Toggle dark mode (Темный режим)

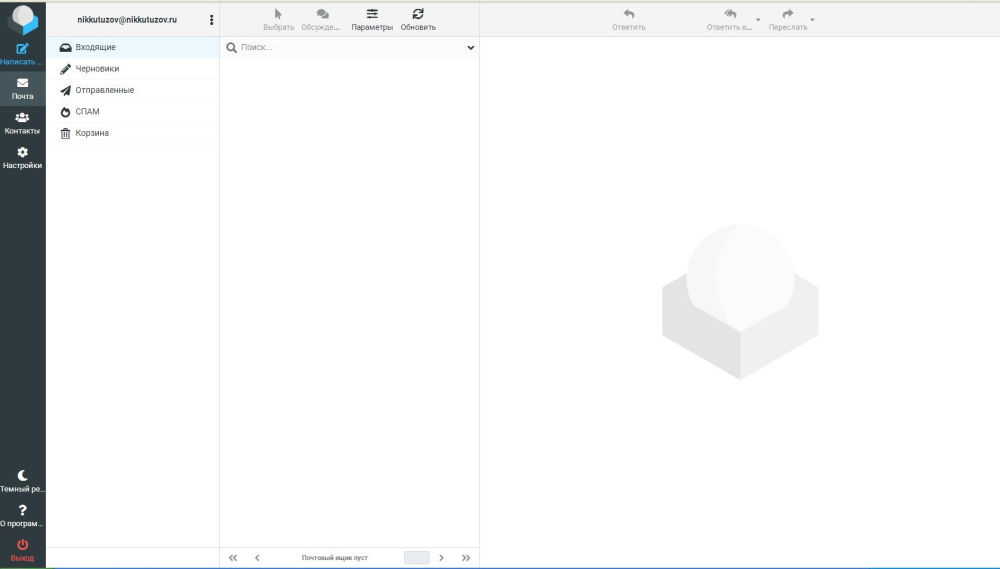pyautogui.click(x=22, y=482)
